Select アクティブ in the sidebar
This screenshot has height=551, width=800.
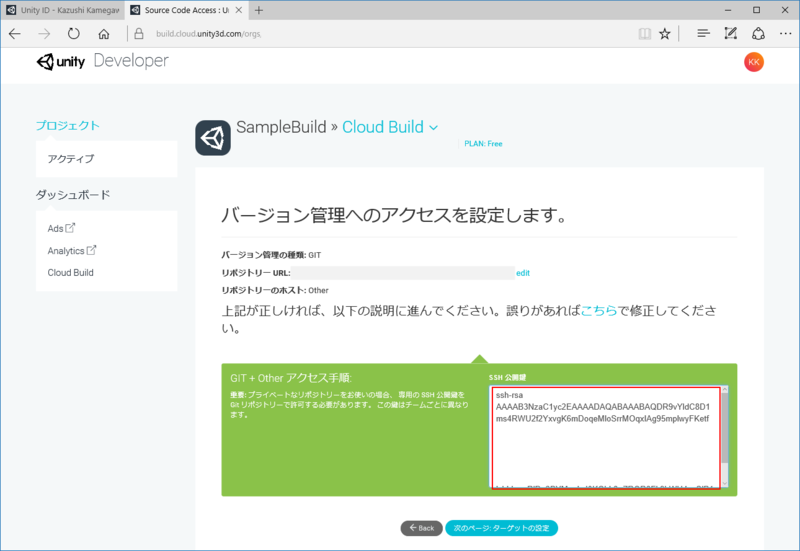(x=71, y=159)
